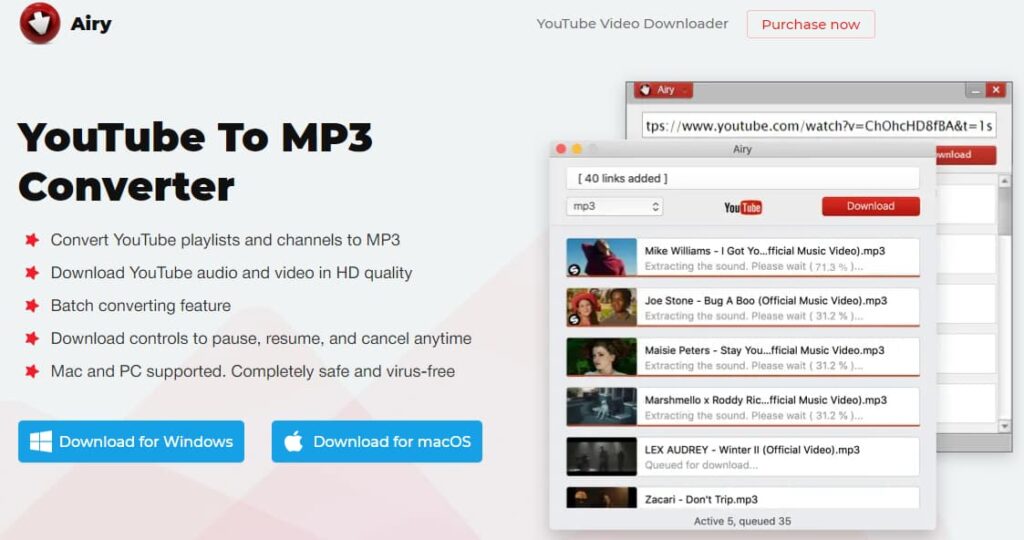Minimize the Windows Airy window
The width and height of the screenshot is (1024, 540).
[974, 90]
